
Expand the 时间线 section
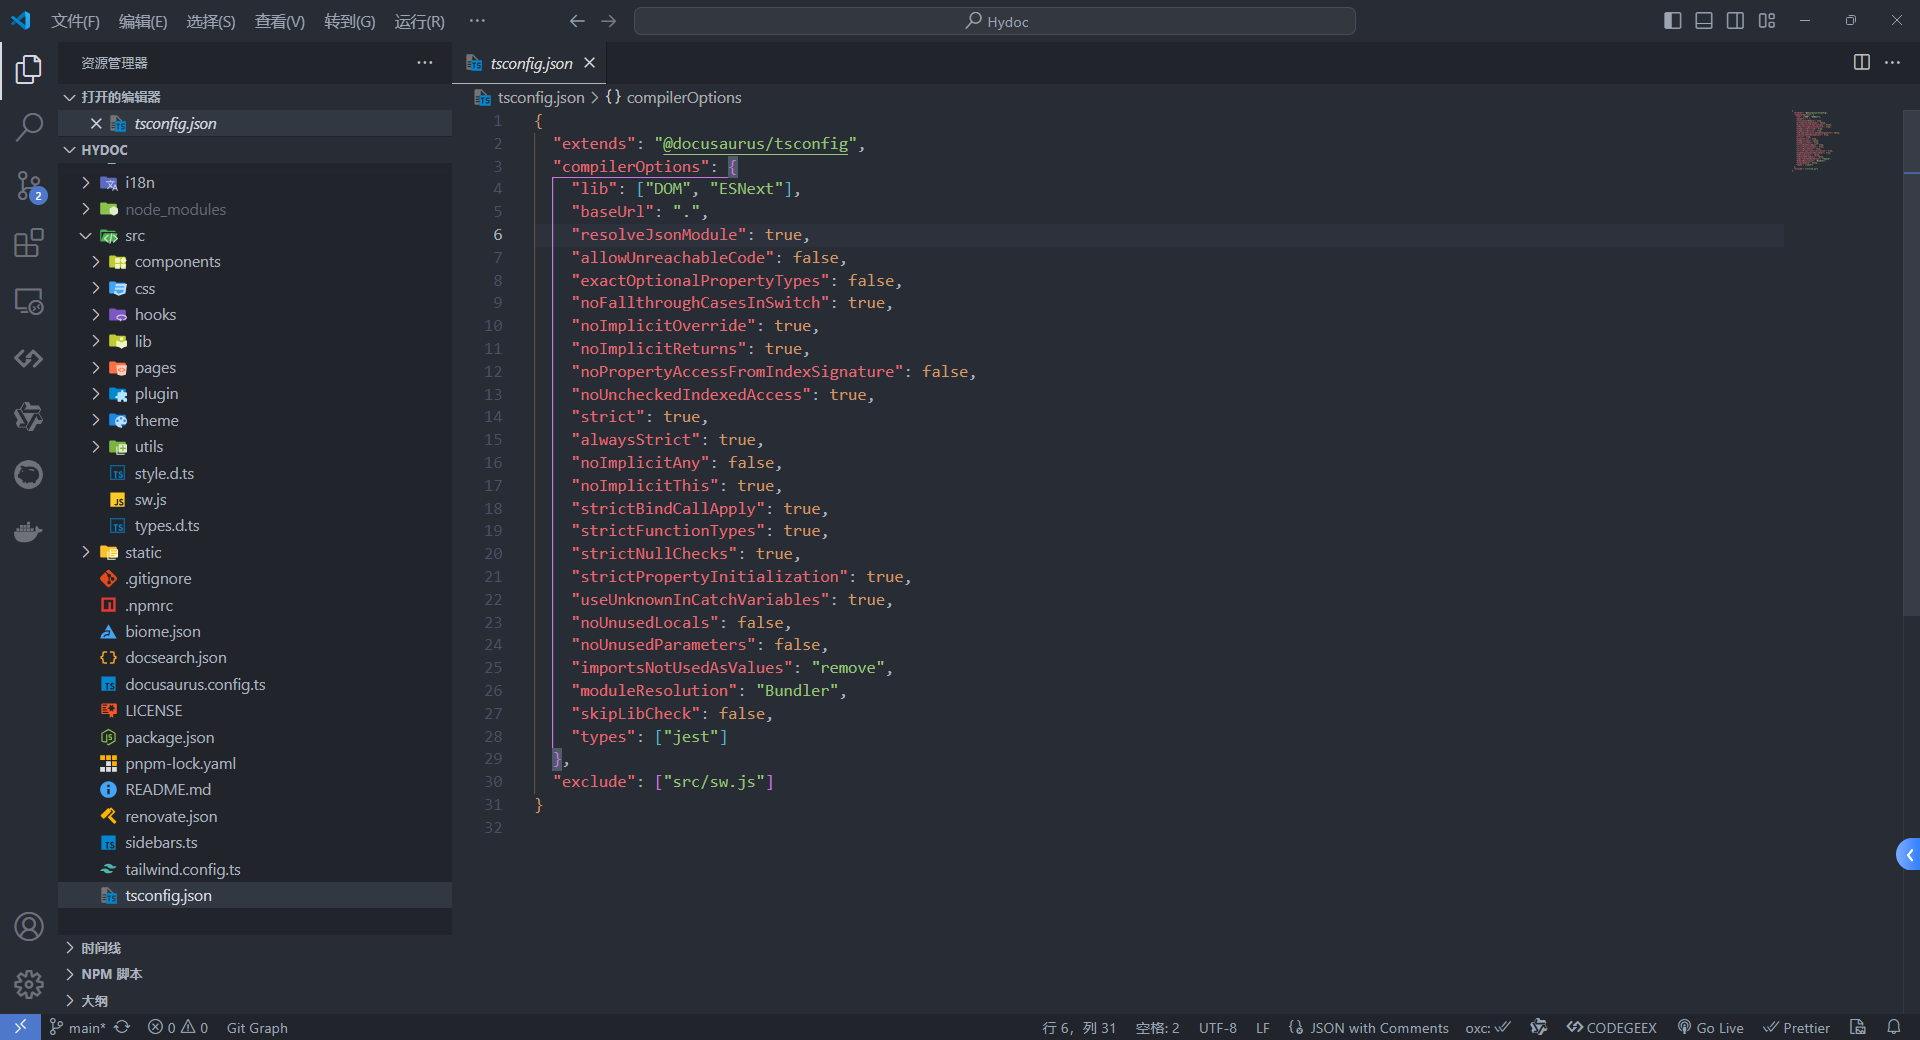point(255,948)
